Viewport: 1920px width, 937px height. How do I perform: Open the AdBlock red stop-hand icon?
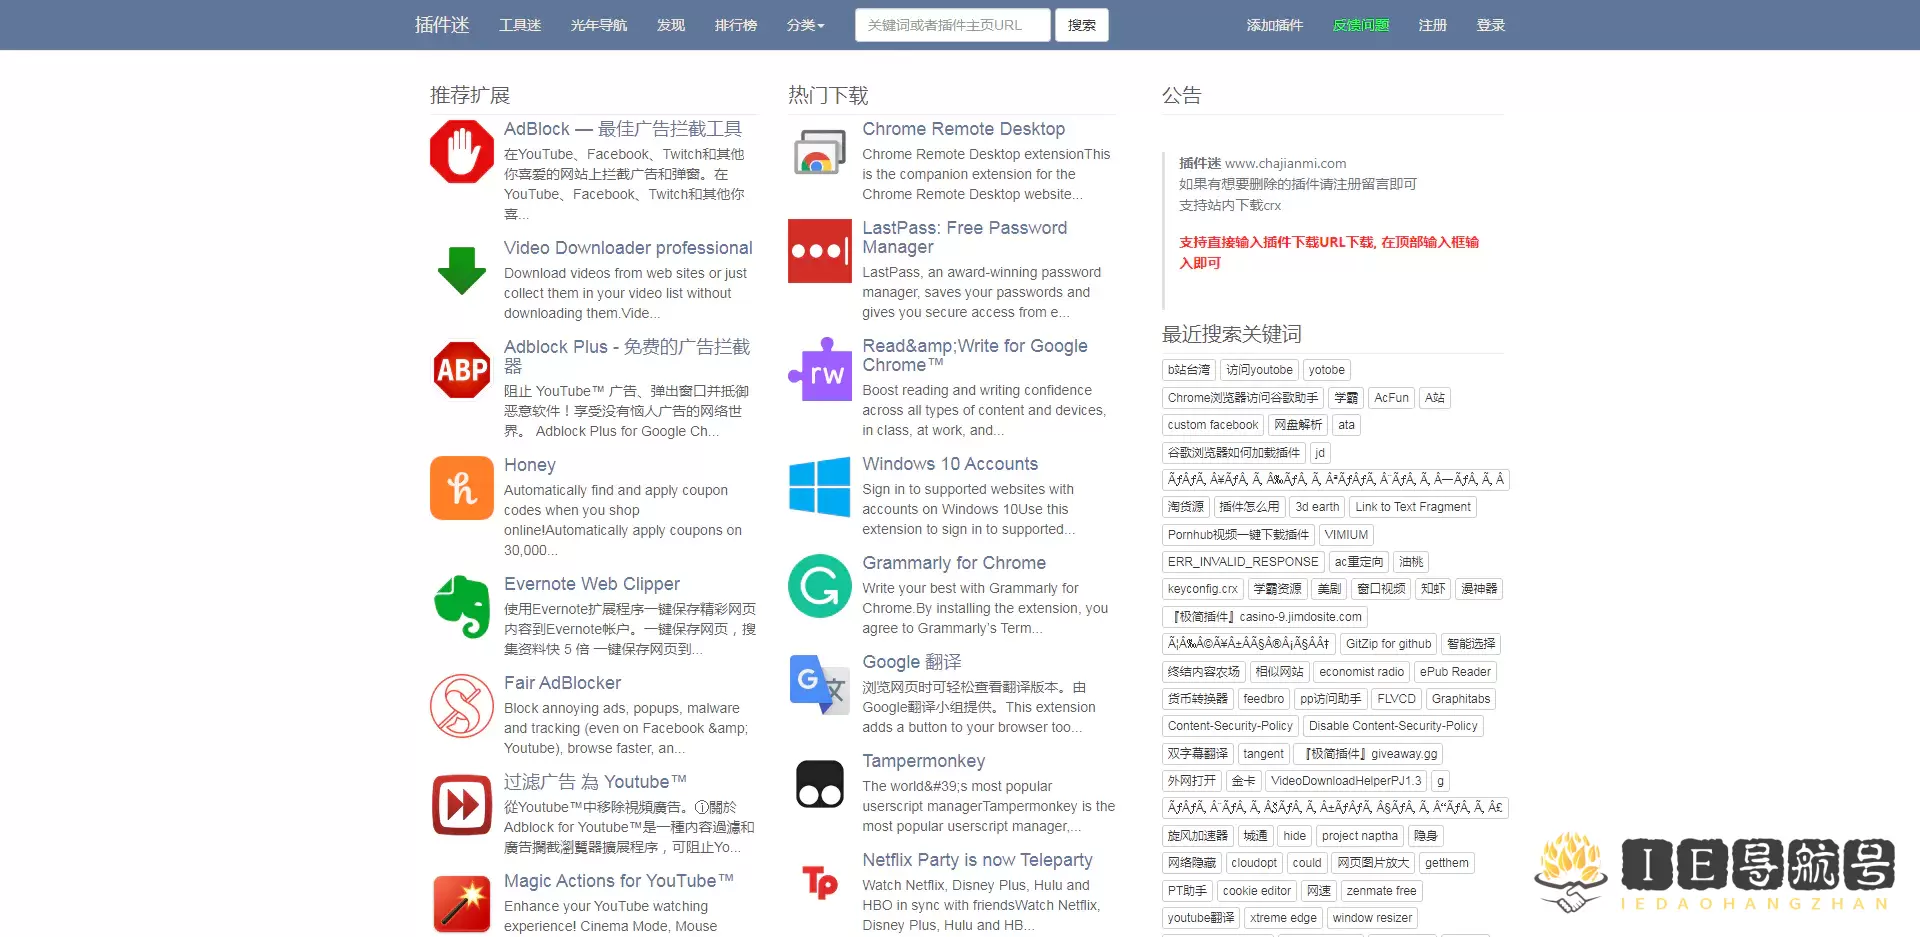462,152
